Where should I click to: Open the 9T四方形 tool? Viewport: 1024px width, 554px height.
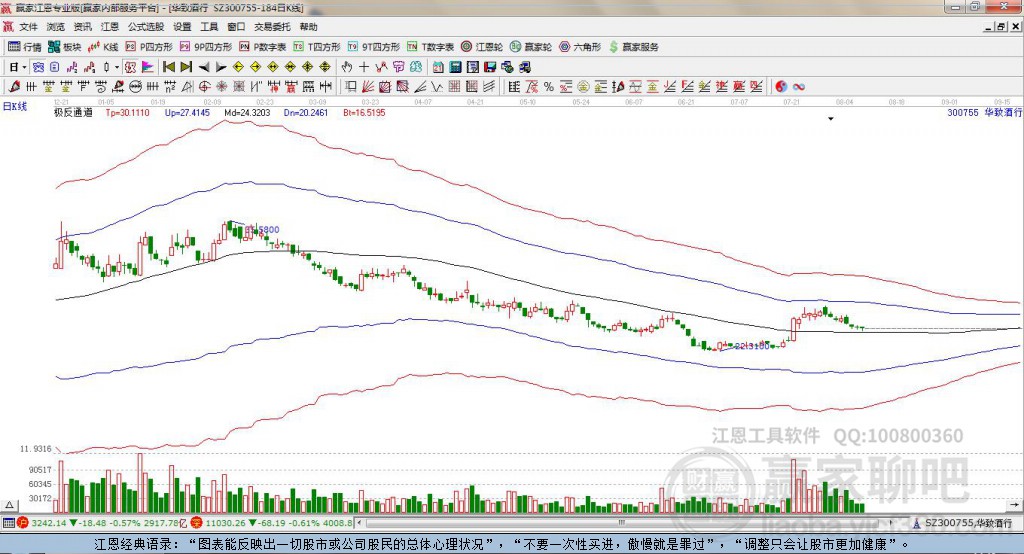point(374,47)
